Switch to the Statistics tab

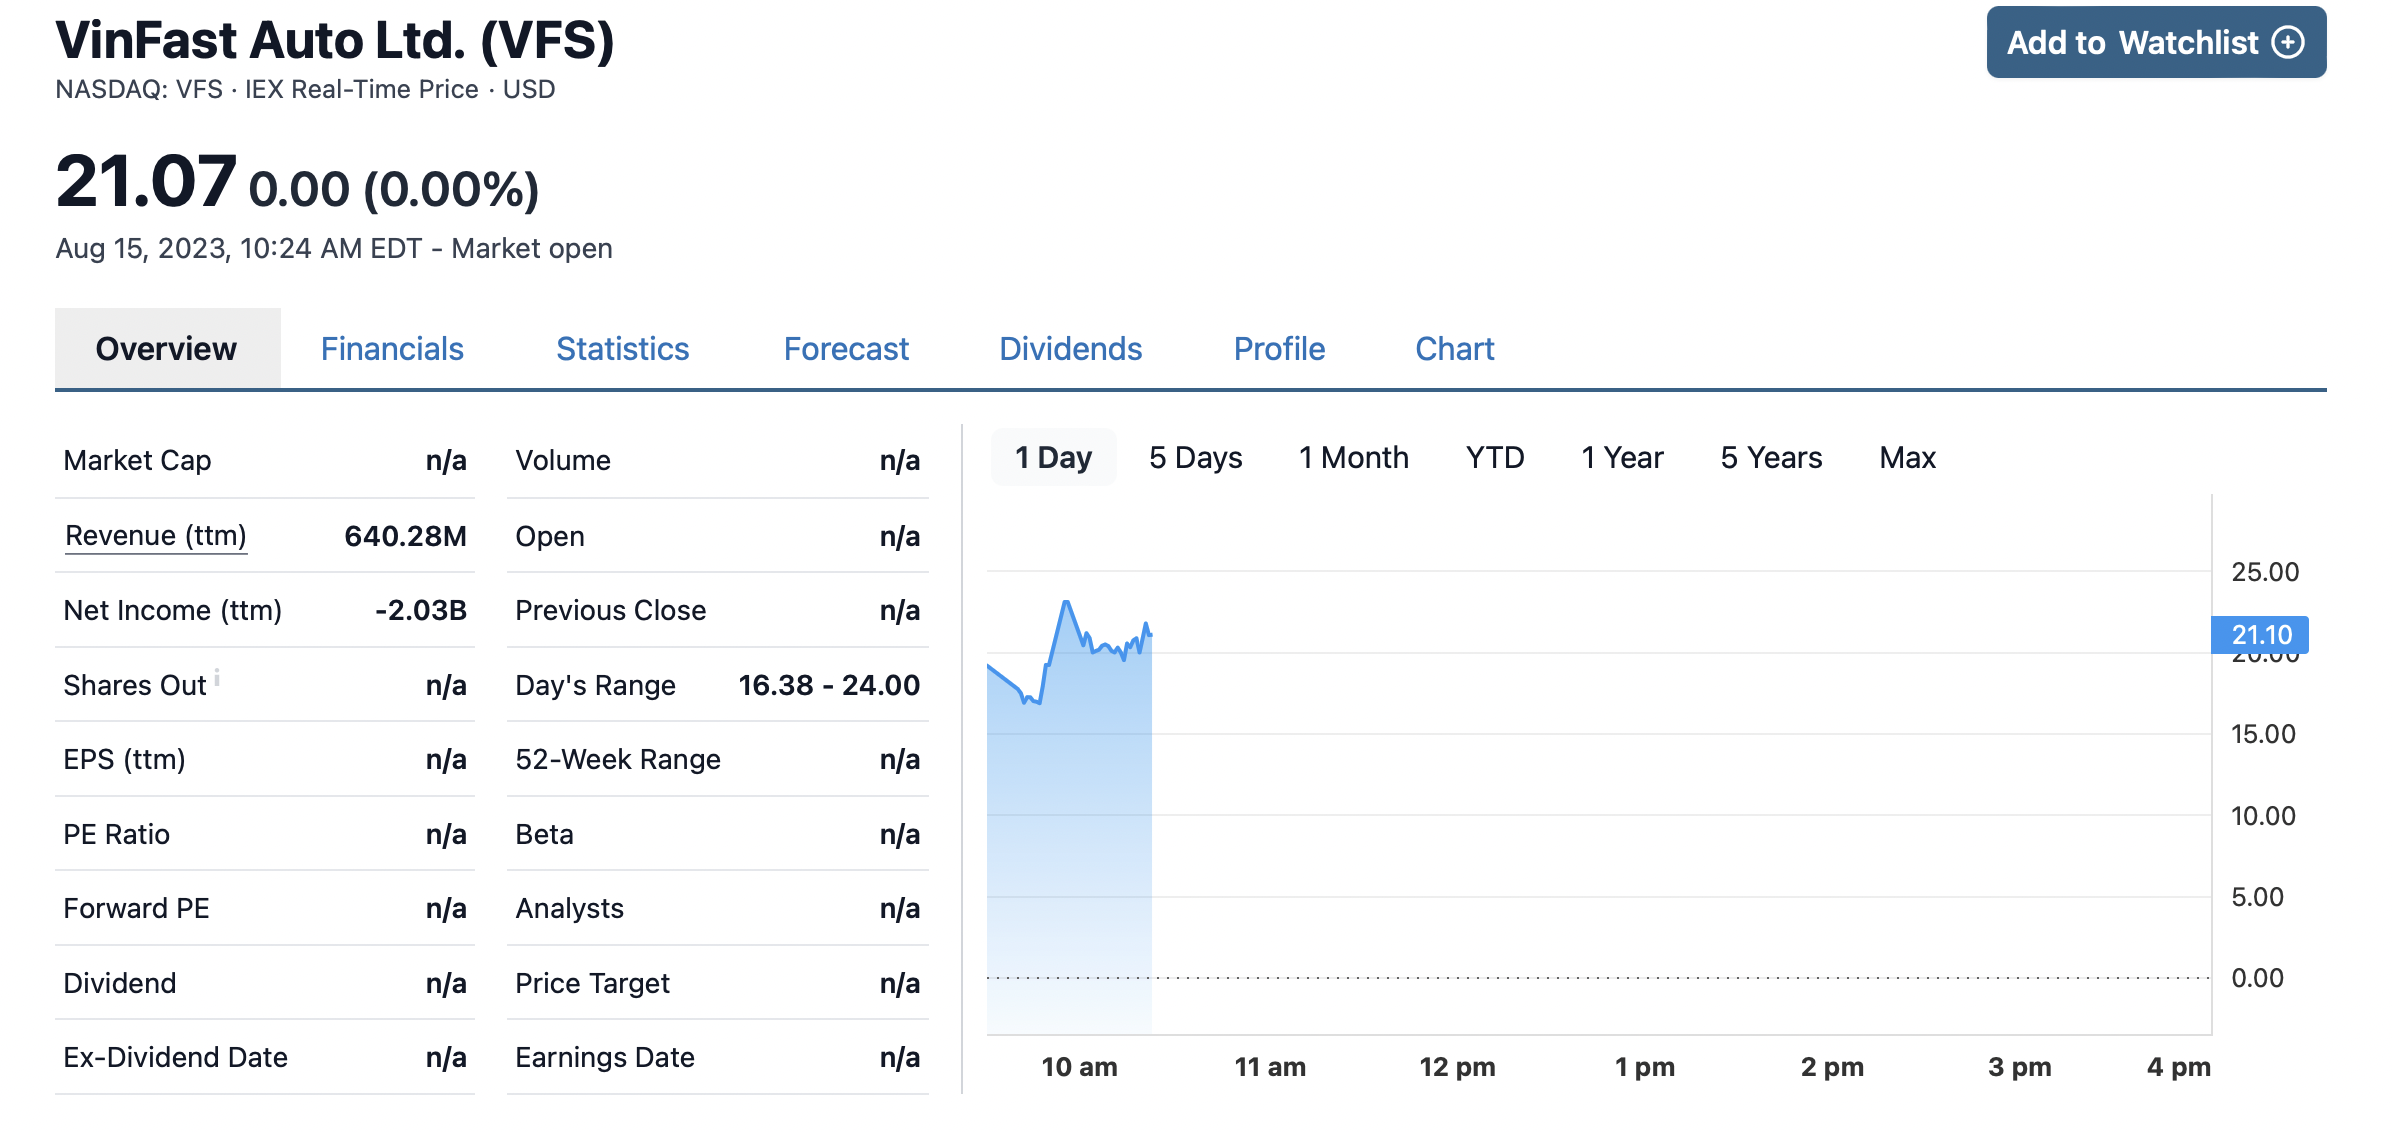coord(622,349)
